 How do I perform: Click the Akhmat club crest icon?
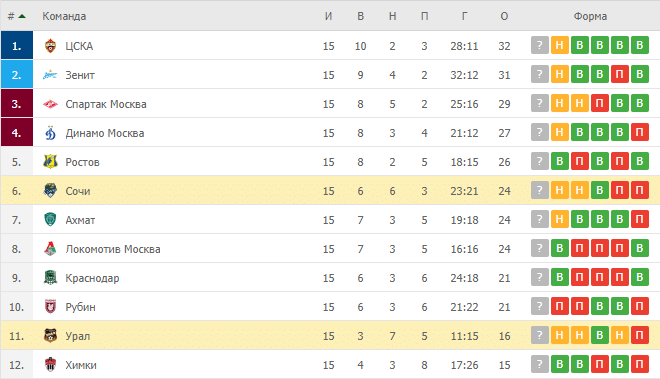(x=51, y=220)
